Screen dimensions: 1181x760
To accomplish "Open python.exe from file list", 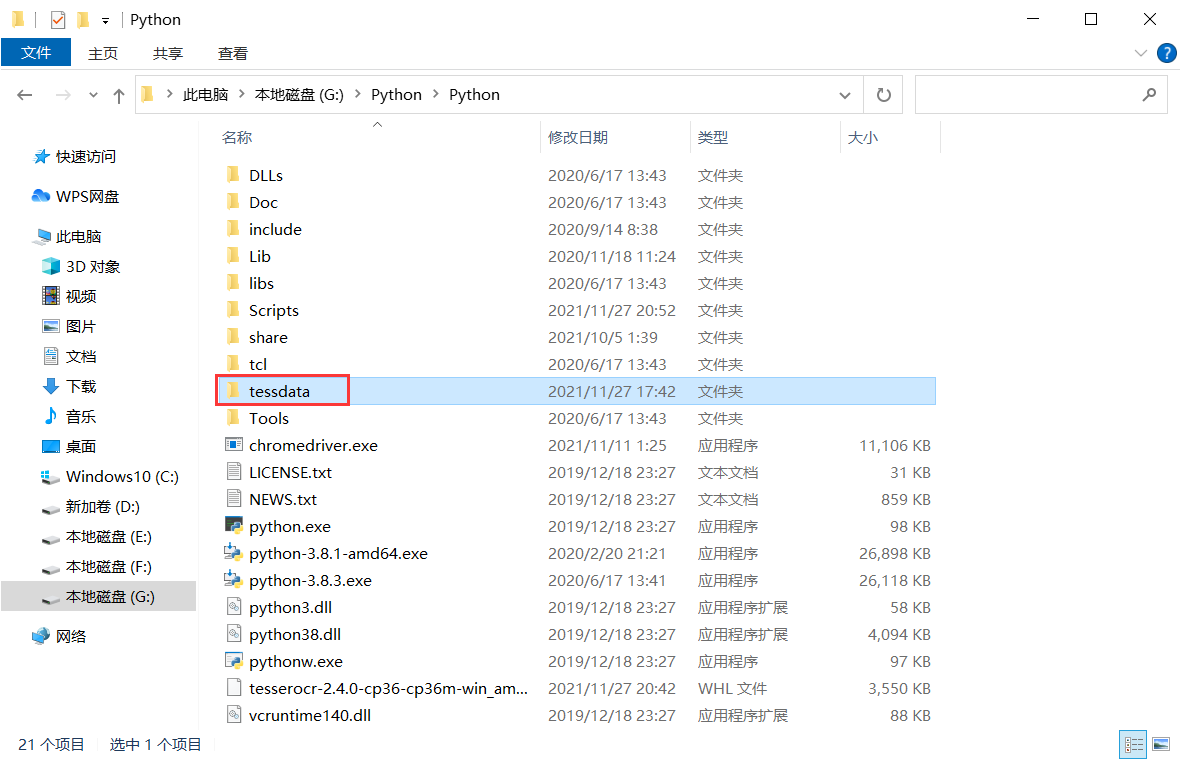I will (289, 526).
